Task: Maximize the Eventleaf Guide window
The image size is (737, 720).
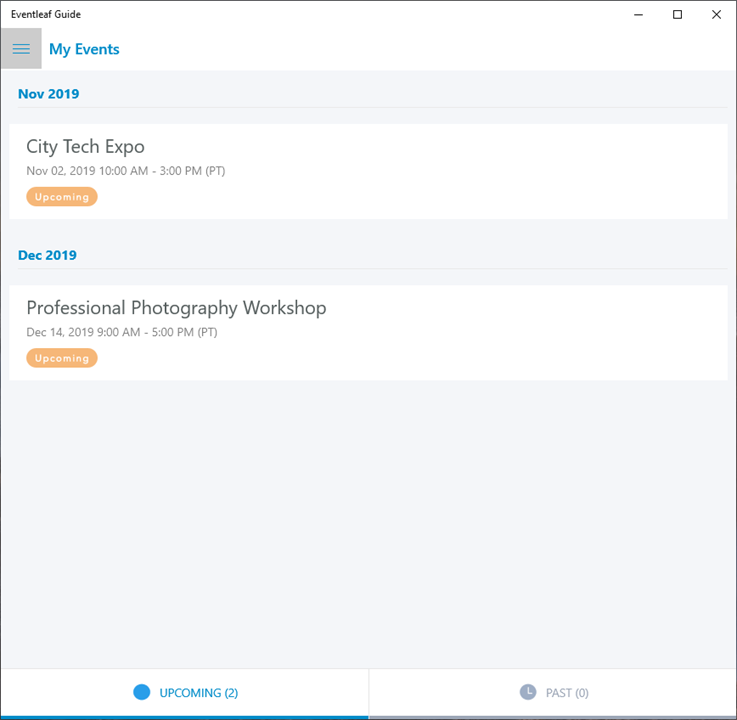Action: coord(677,15)
